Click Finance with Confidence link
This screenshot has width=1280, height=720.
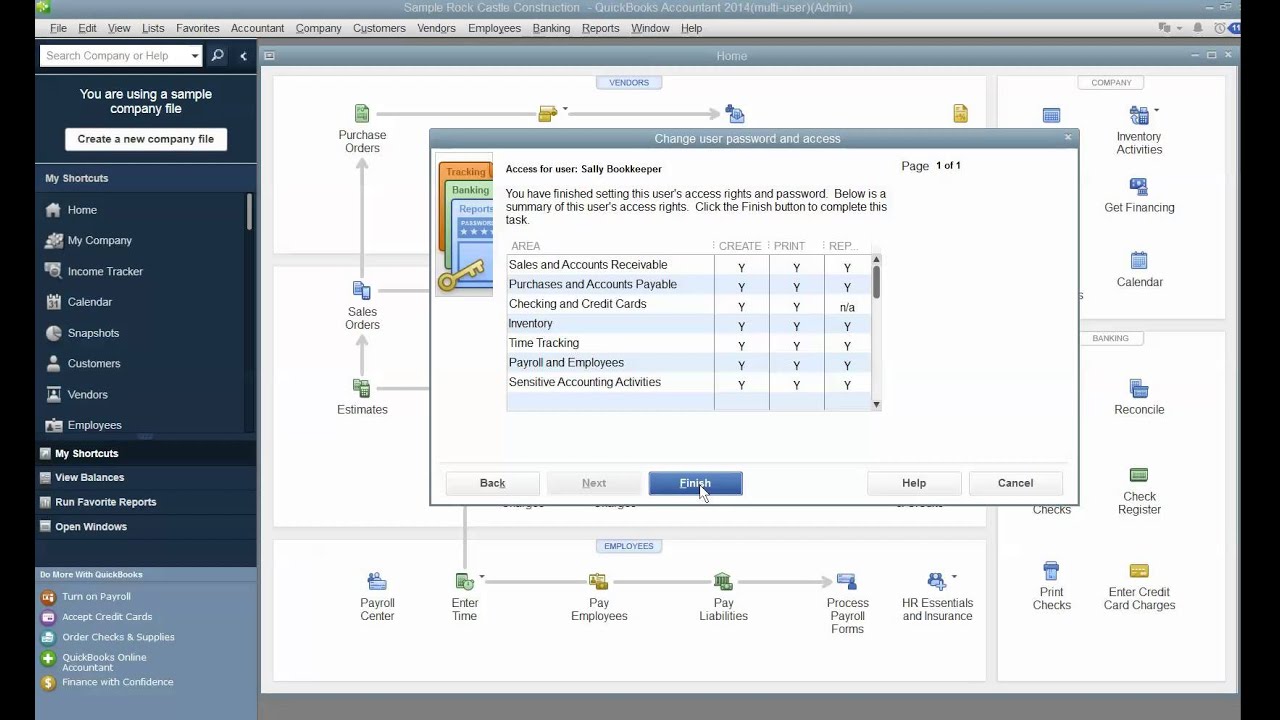pyautogui.click(x=117, y=682)
